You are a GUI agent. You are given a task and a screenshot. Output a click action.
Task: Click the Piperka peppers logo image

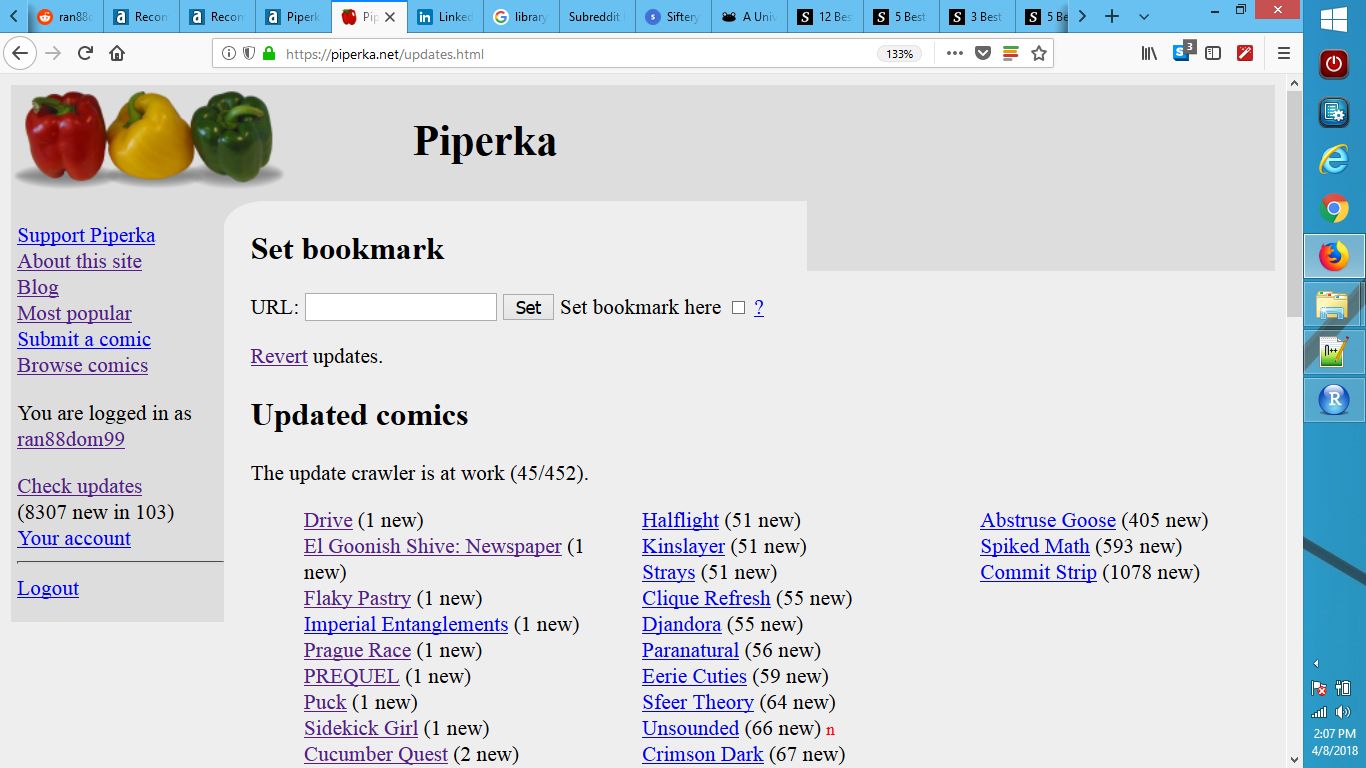[149, 138]
